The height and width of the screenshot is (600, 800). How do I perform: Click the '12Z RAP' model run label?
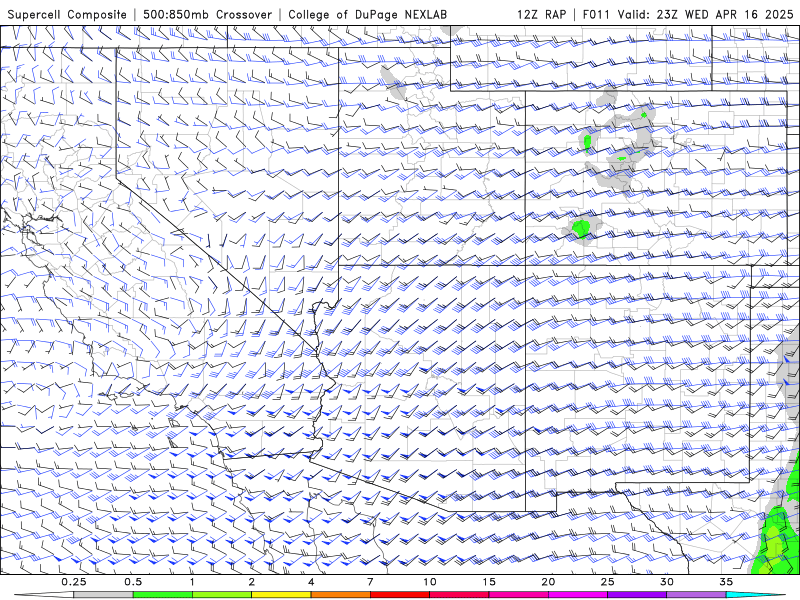(x=541, y=15)
